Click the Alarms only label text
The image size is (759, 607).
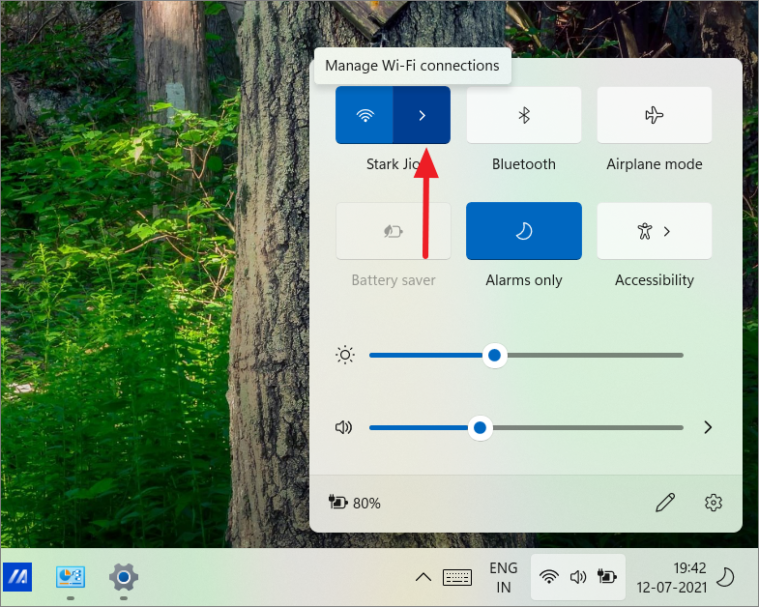(x=524, y=280)
